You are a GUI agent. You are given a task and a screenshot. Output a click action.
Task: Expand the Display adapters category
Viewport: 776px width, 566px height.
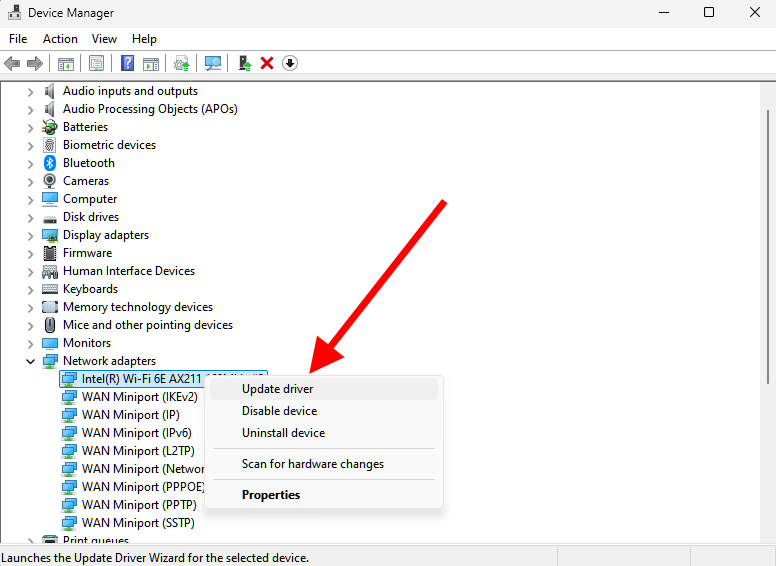pos(30,235)
